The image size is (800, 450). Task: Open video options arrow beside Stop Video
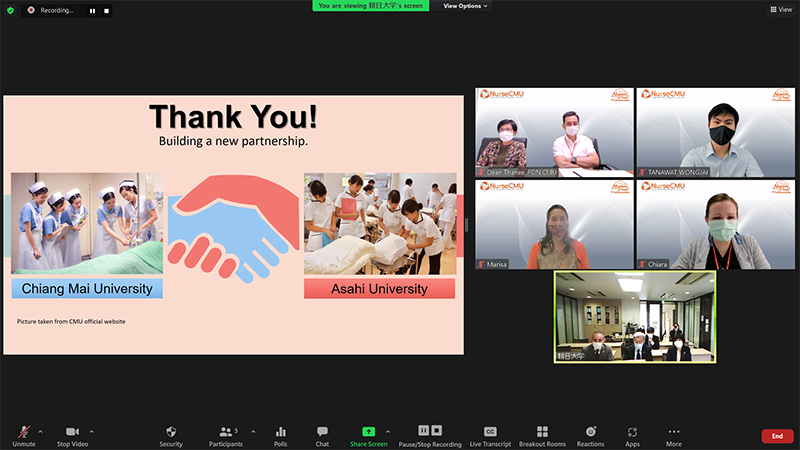(x=91, y=432)
